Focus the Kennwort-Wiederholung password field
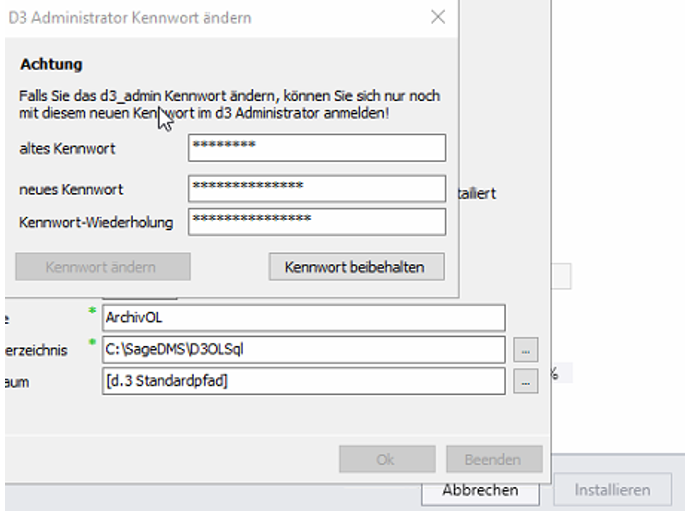 click(x=316, y=221)
